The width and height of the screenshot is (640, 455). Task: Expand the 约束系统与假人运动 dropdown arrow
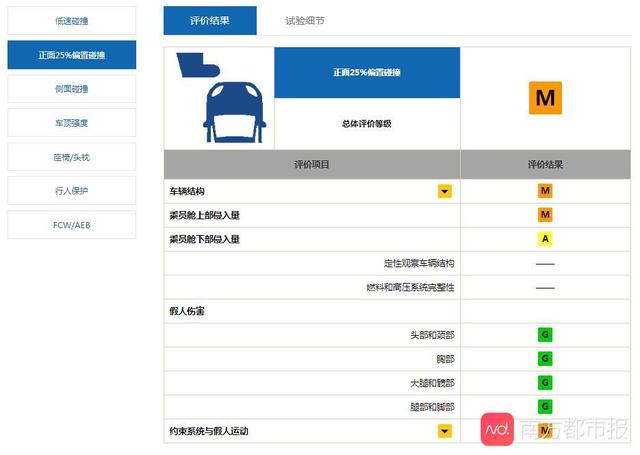(x=444, y=431)
